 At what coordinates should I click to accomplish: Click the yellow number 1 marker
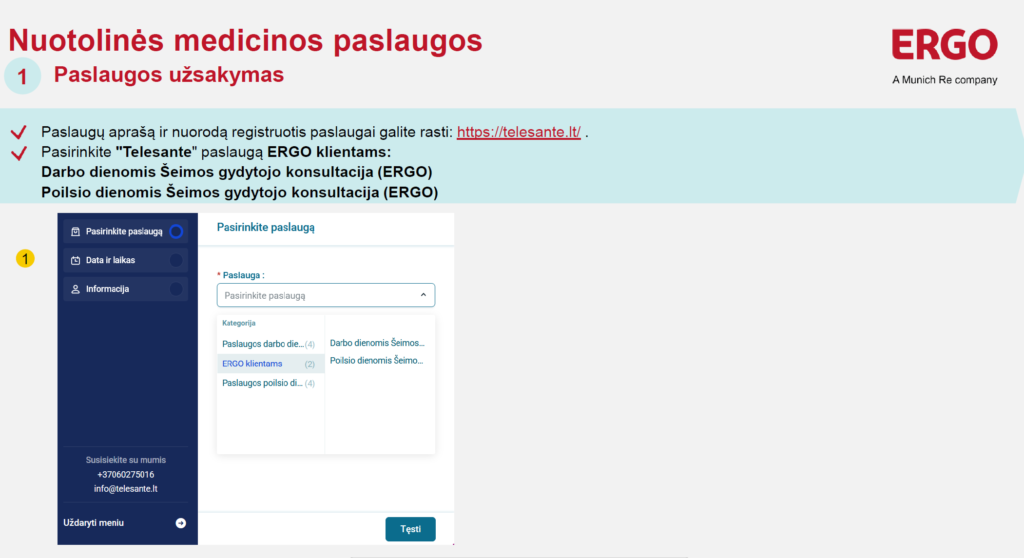(x=26, y=259)
